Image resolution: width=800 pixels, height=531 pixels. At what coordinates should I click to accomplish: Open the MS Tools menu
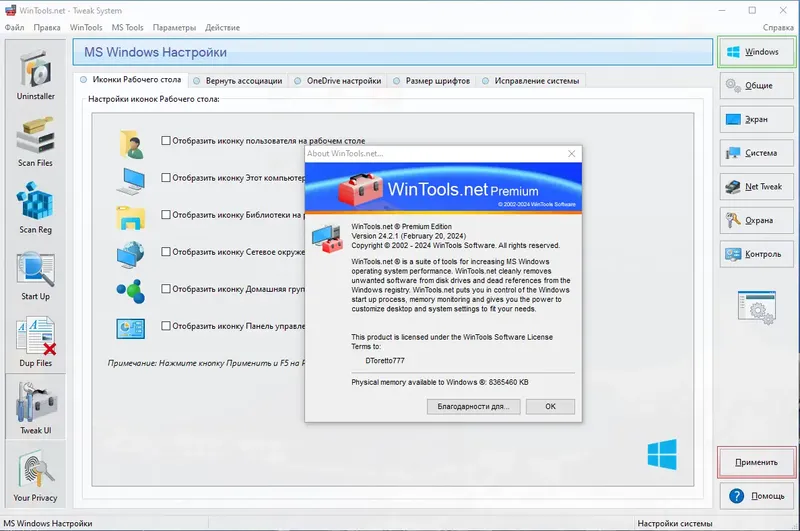tap(128, 28)
